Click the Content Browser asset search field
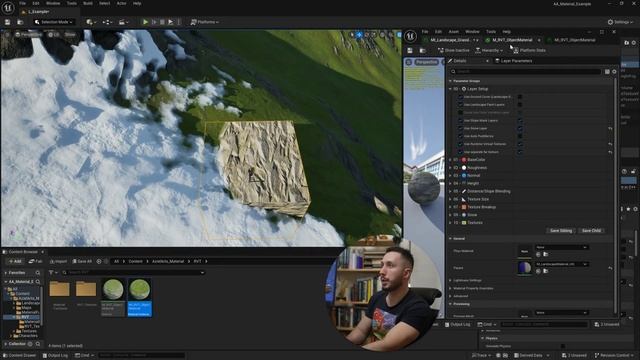The width and height of the screenshot is (640, 360). point(133,272)
